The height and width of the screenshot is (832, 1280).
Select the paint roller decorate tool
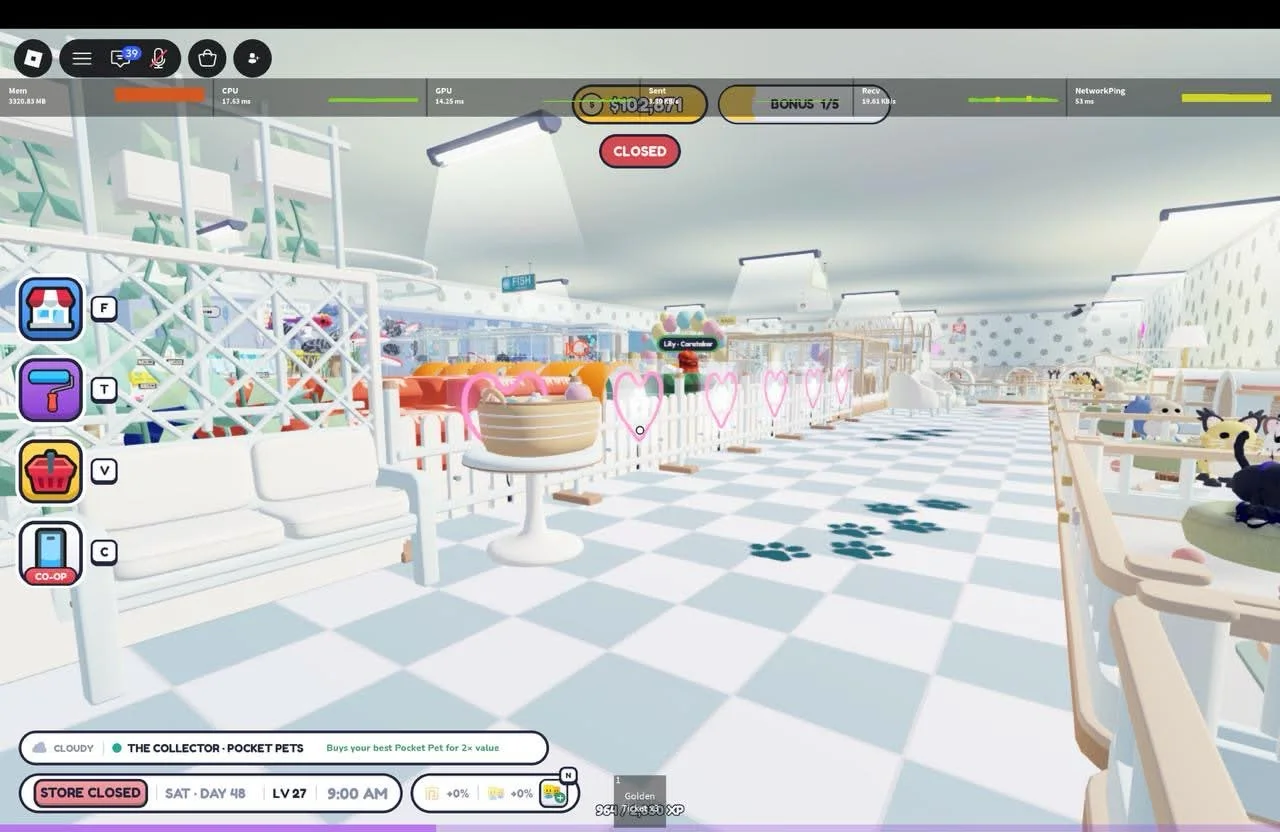click(x=50, y=390)
